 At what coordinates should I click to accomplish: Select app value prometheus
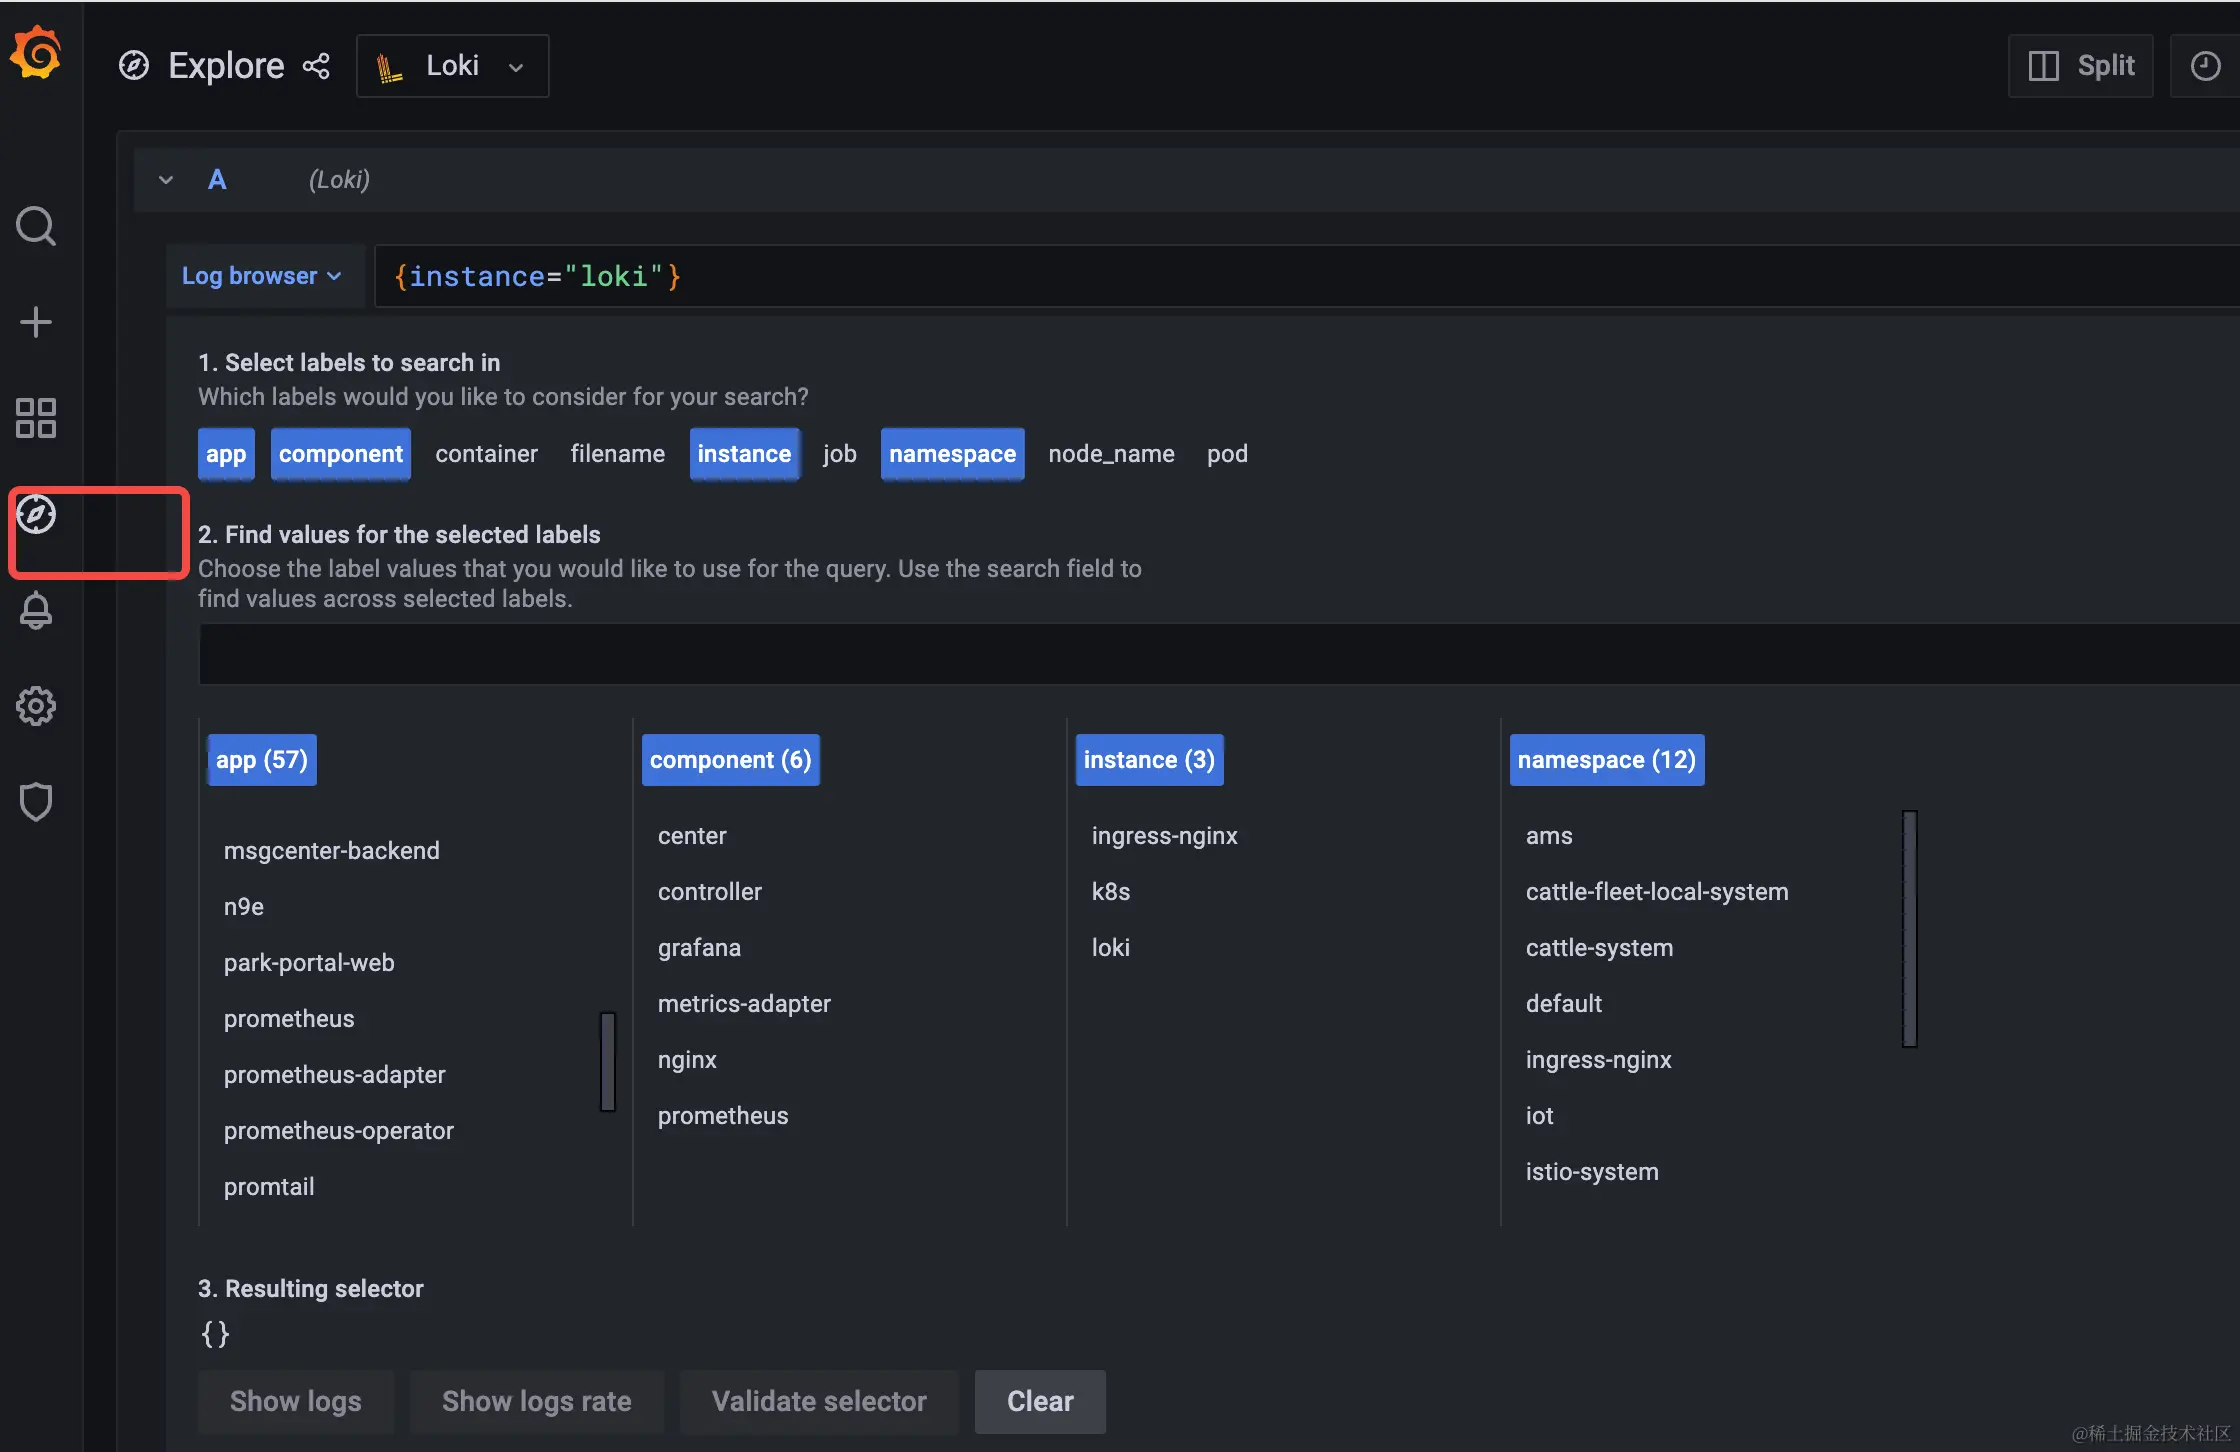click(289, 1019)
